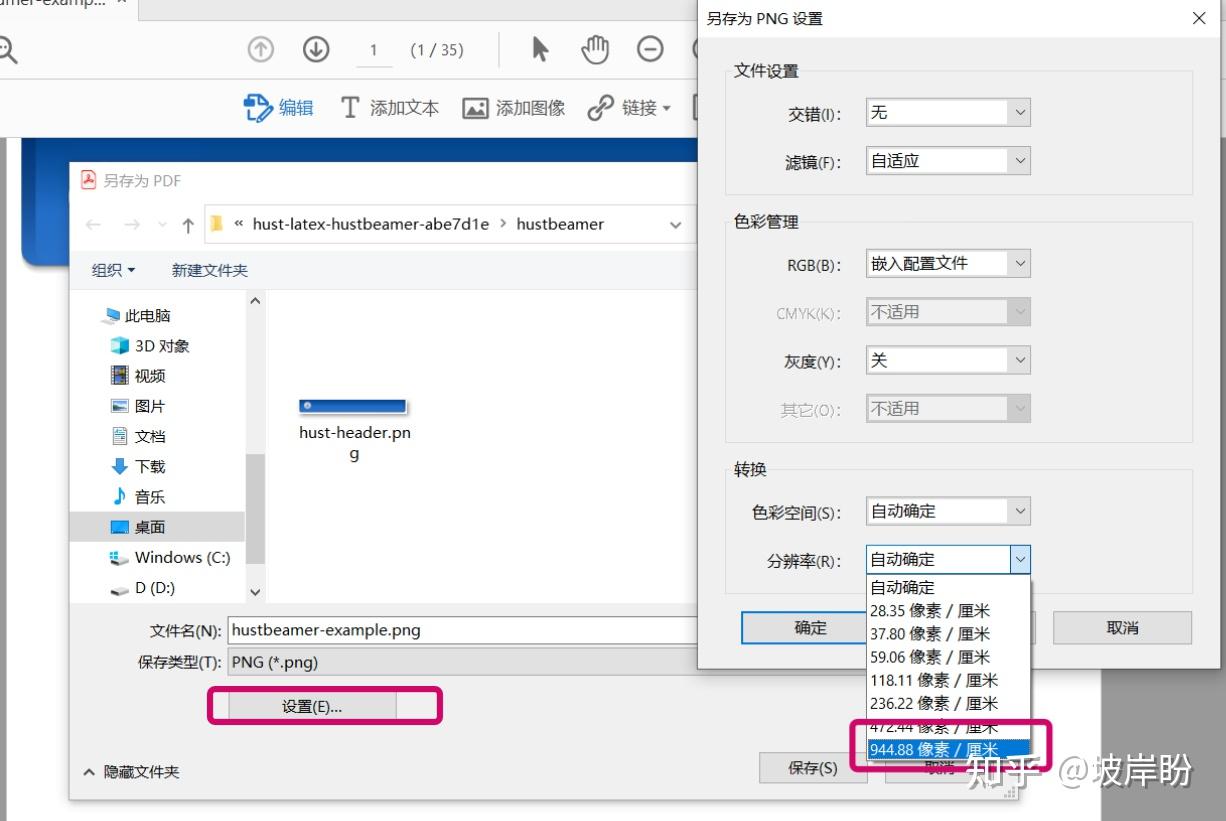Go to next page with down arrow icon
Image resolution: width=1226 pixels, height=821 pixels.
[316, 48]
